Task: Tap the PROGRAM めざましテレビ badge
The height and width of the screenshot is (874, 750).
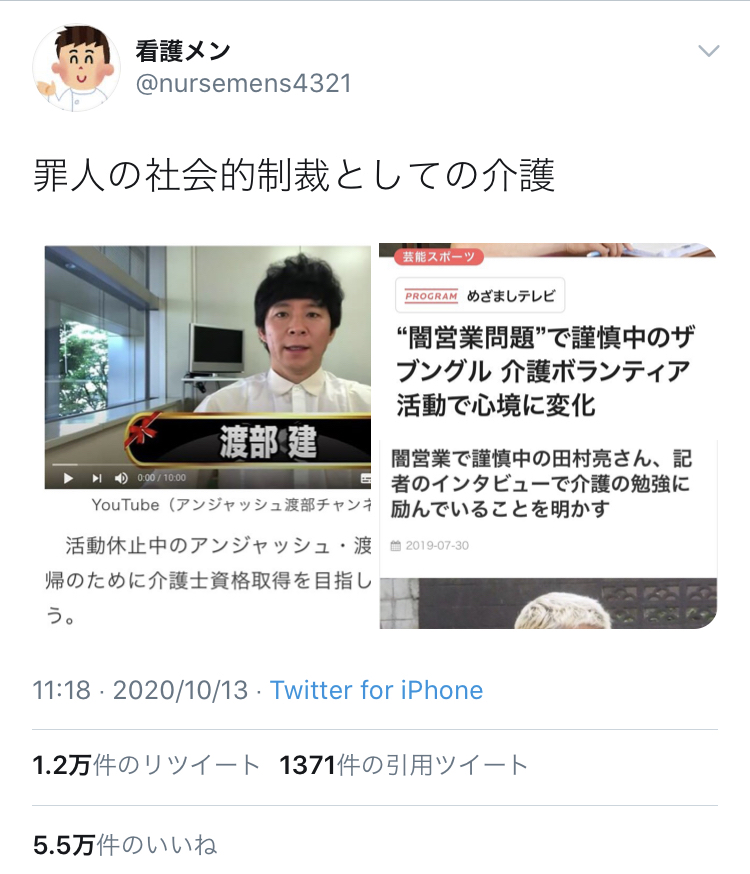Action: tap(480, 295)
